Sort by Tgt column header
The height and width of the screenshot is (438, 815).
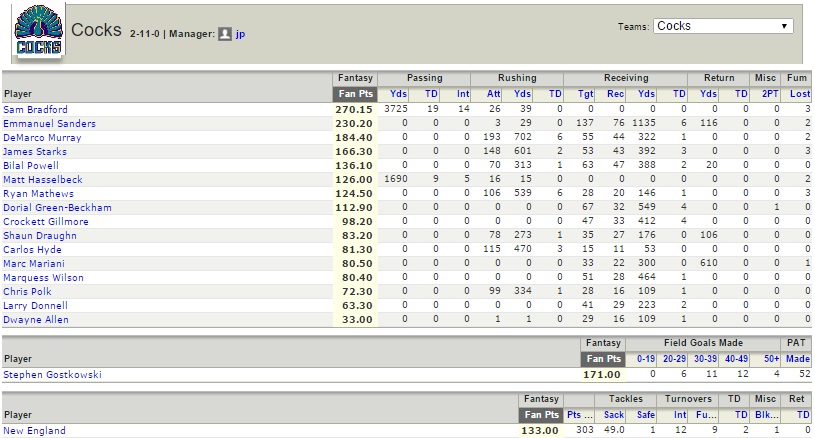point(585,94)
